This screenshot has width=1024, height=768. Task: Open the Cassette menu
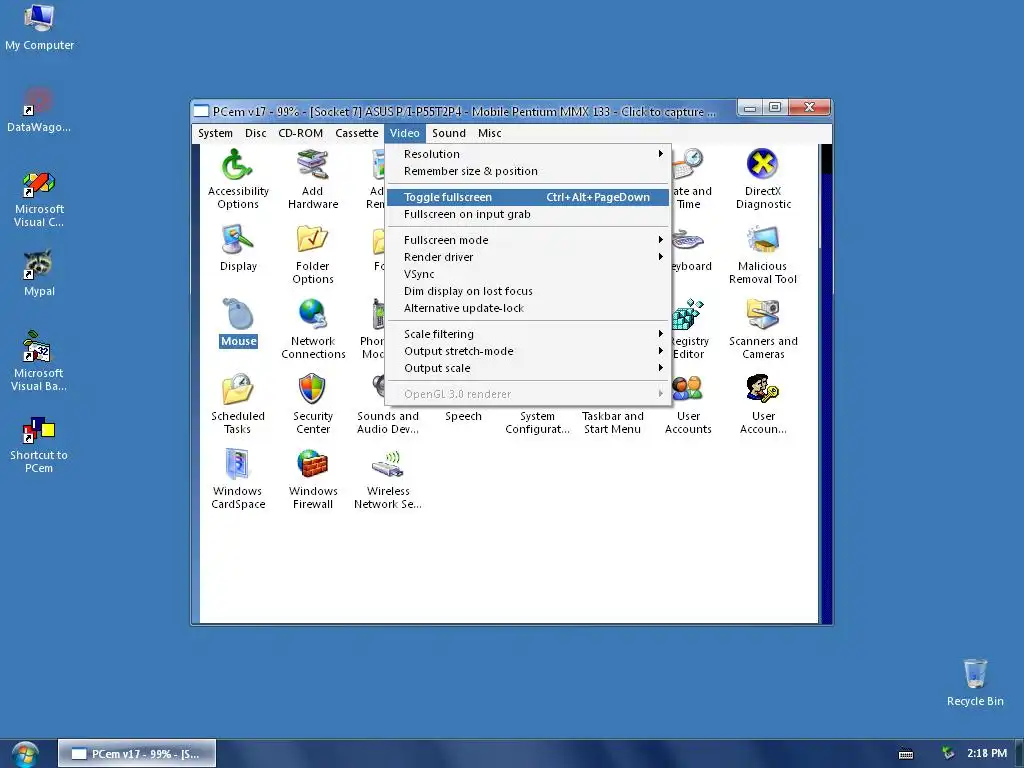357,133
